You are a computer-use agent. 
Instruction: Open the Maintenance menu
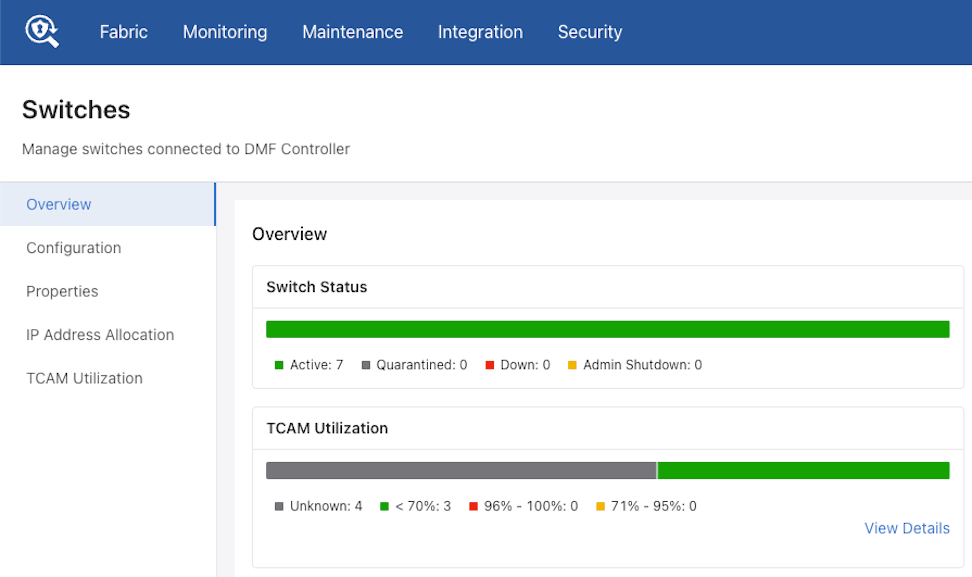coord(352,32)
